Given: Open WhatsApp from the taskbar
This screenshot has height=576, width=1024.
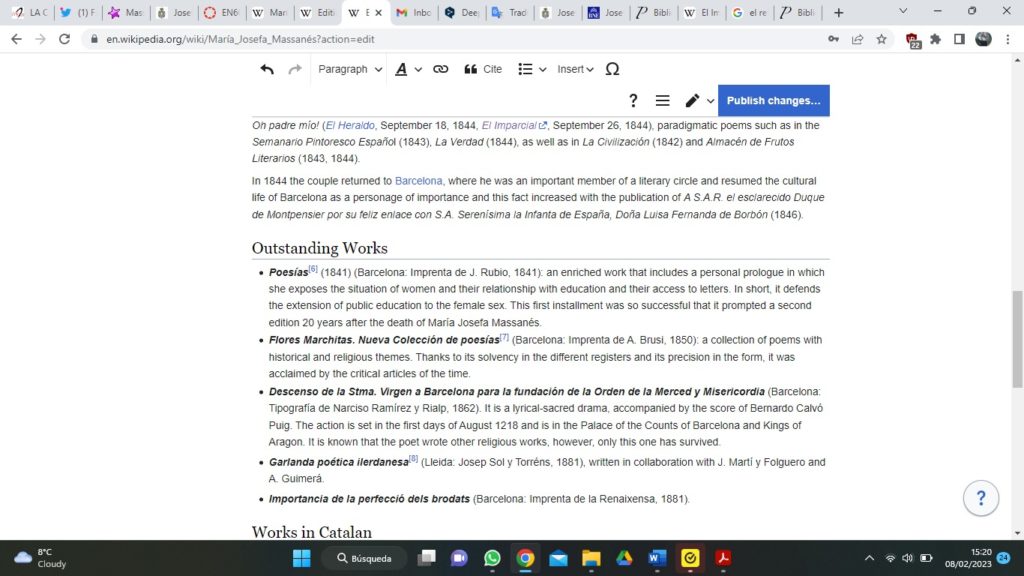Looking at the screenshot, I should coord(492,558).
